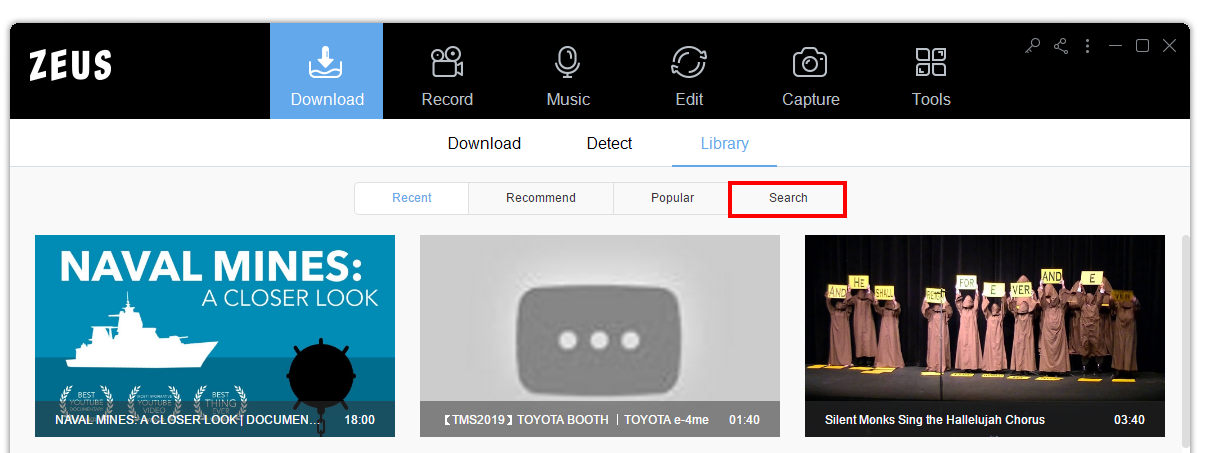Open the Toyota Booth e-4me video thumbnail

point(600,336)
